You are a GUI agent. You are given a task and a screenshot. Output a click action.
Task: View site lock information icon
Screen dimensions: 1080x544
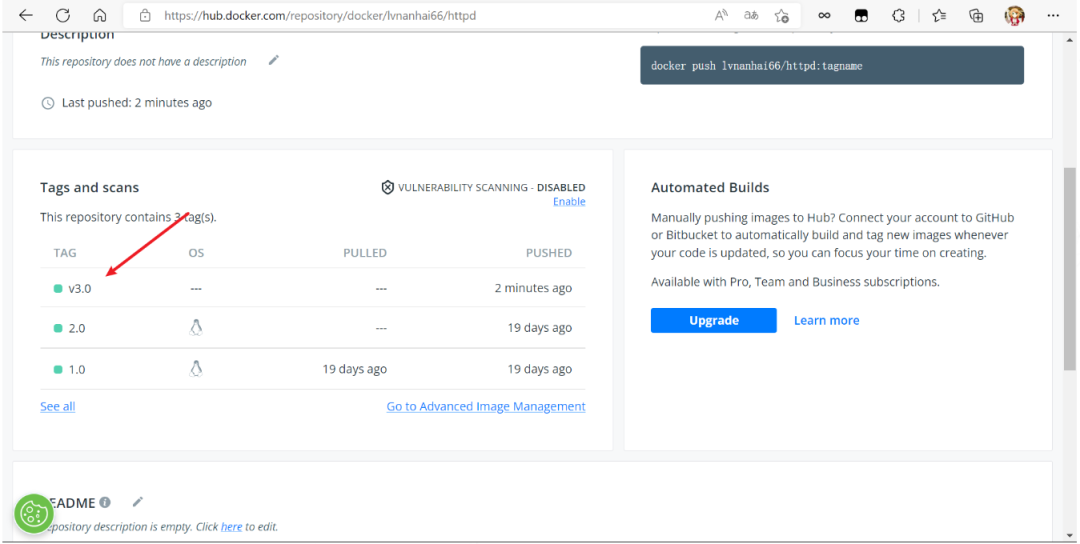pos(145,15)
